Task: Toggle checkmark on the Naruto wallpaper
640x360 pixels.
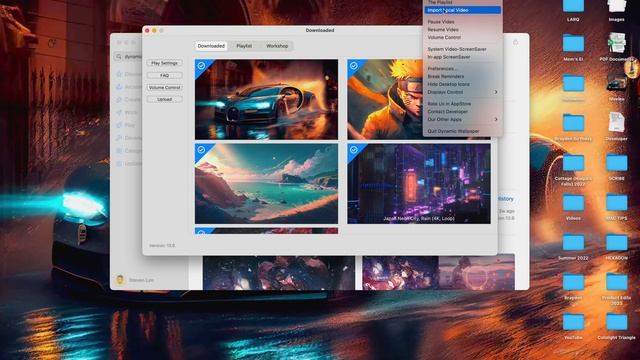Action: 353,65
